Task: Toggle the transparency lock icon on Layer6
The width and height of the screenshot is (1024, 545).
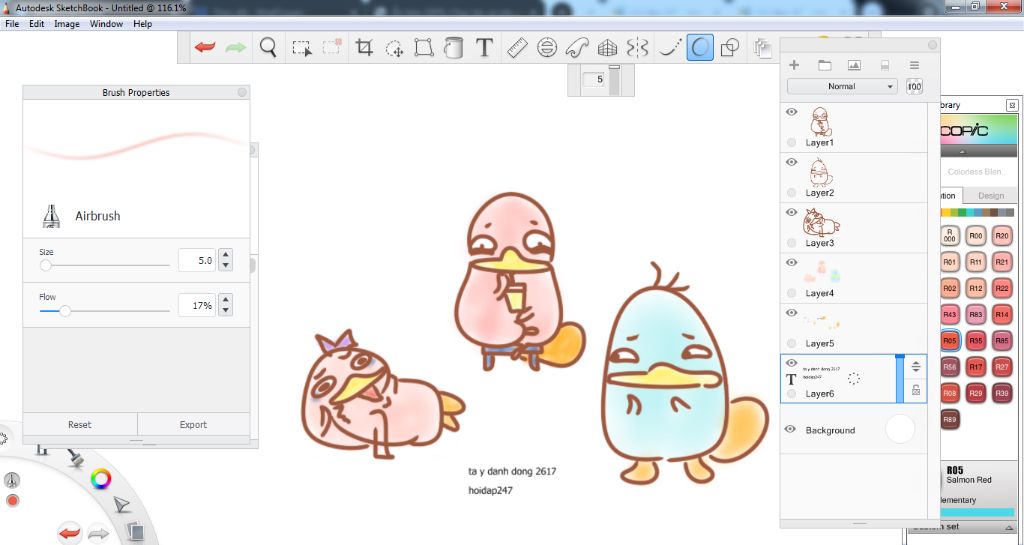Action: click(916, 390)
